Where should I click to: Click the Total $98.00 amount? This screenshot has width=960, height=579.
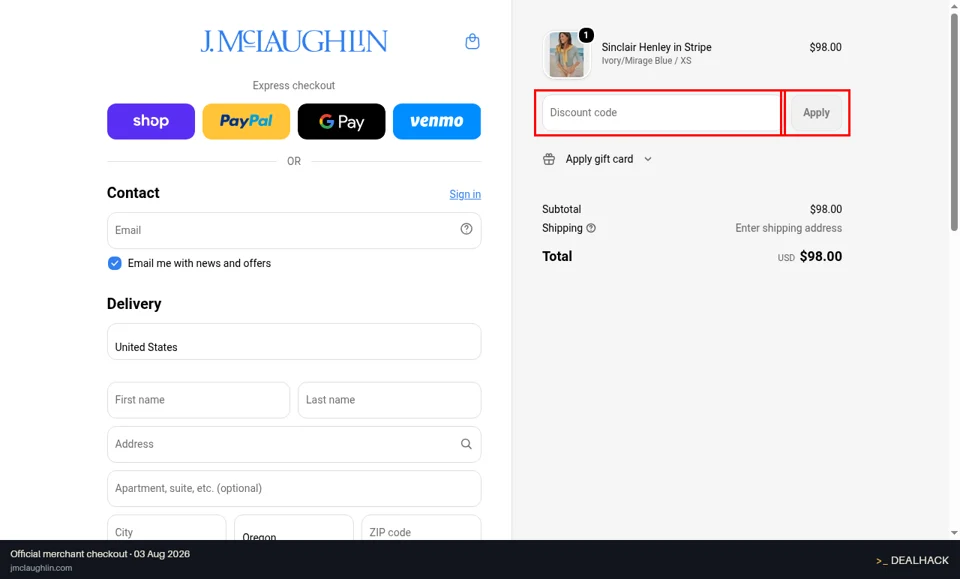(820, 256)
